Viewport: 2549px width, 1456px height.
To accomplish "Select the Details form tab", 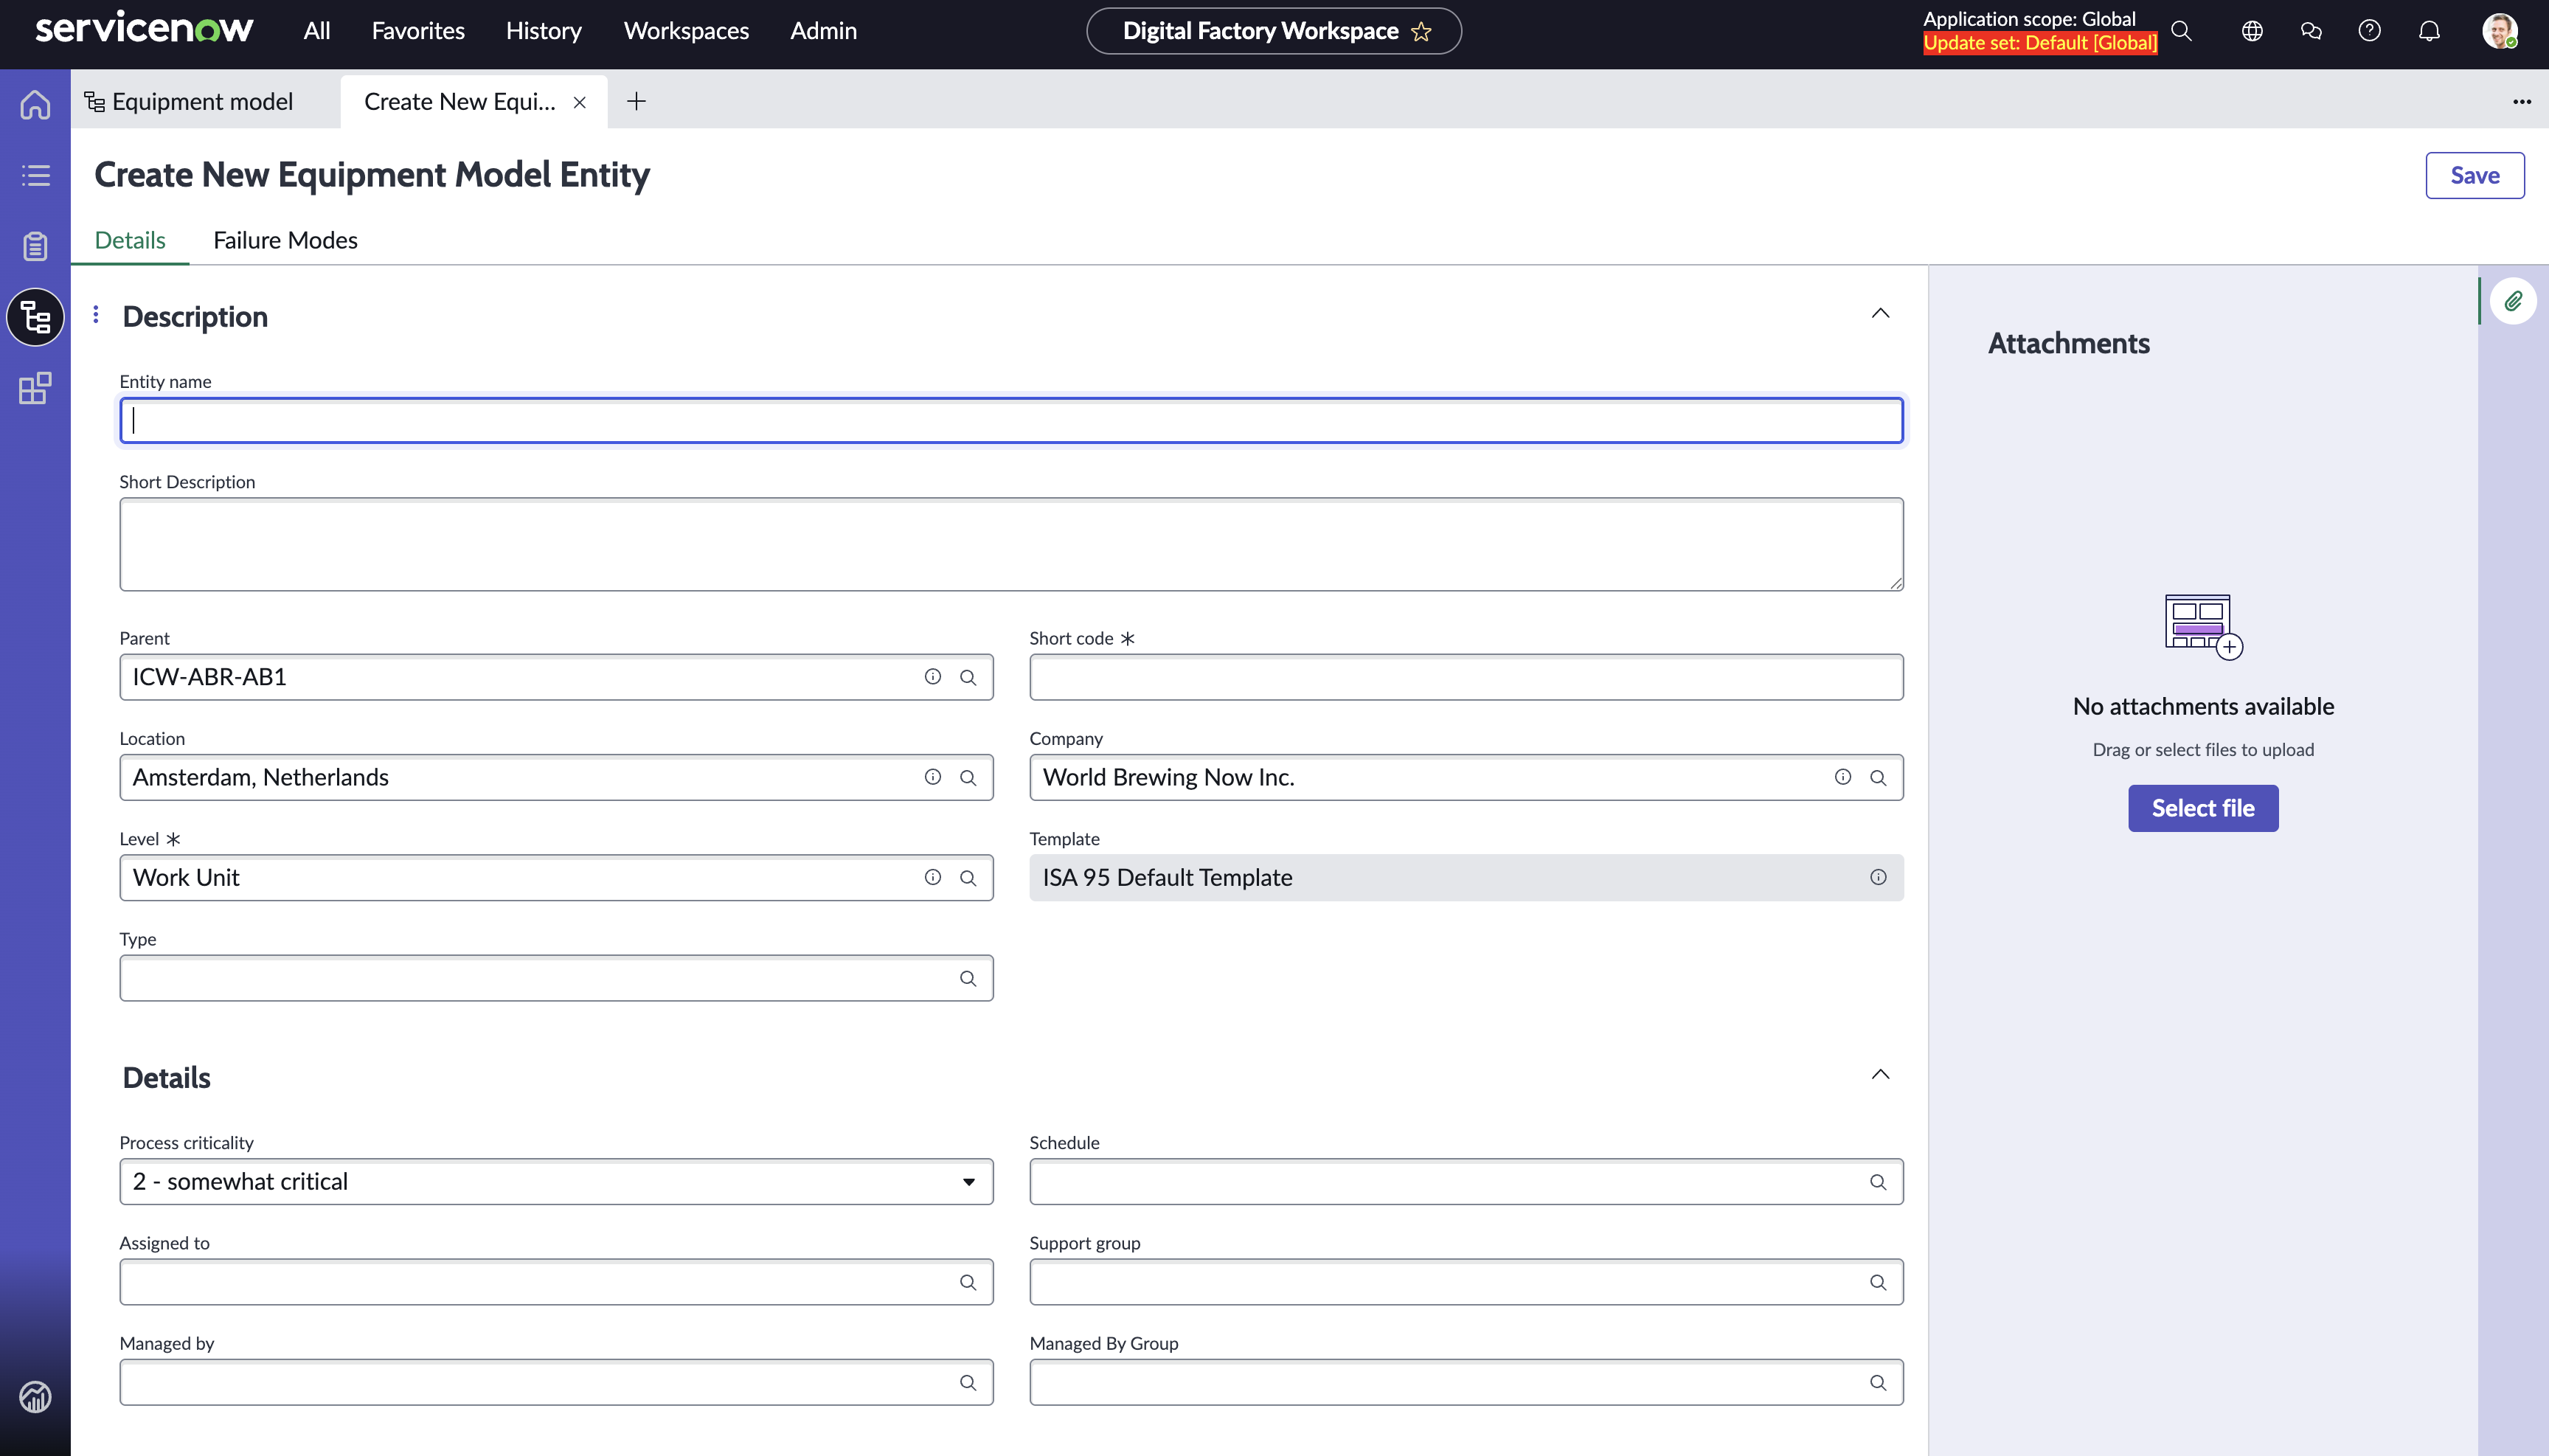I will click(130, 240).
